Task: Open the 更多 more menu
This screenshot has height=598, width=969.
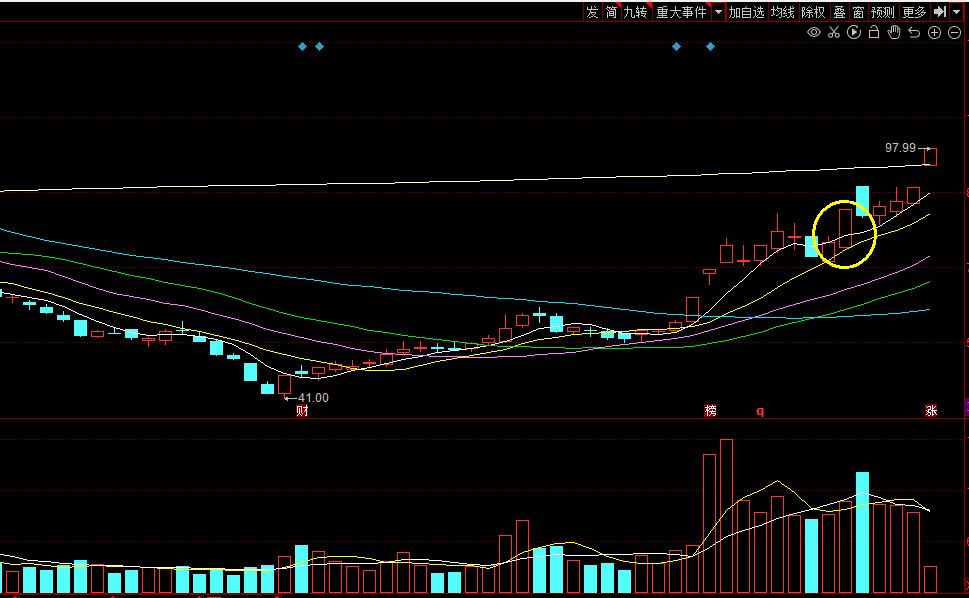Action: coord(915,12)
